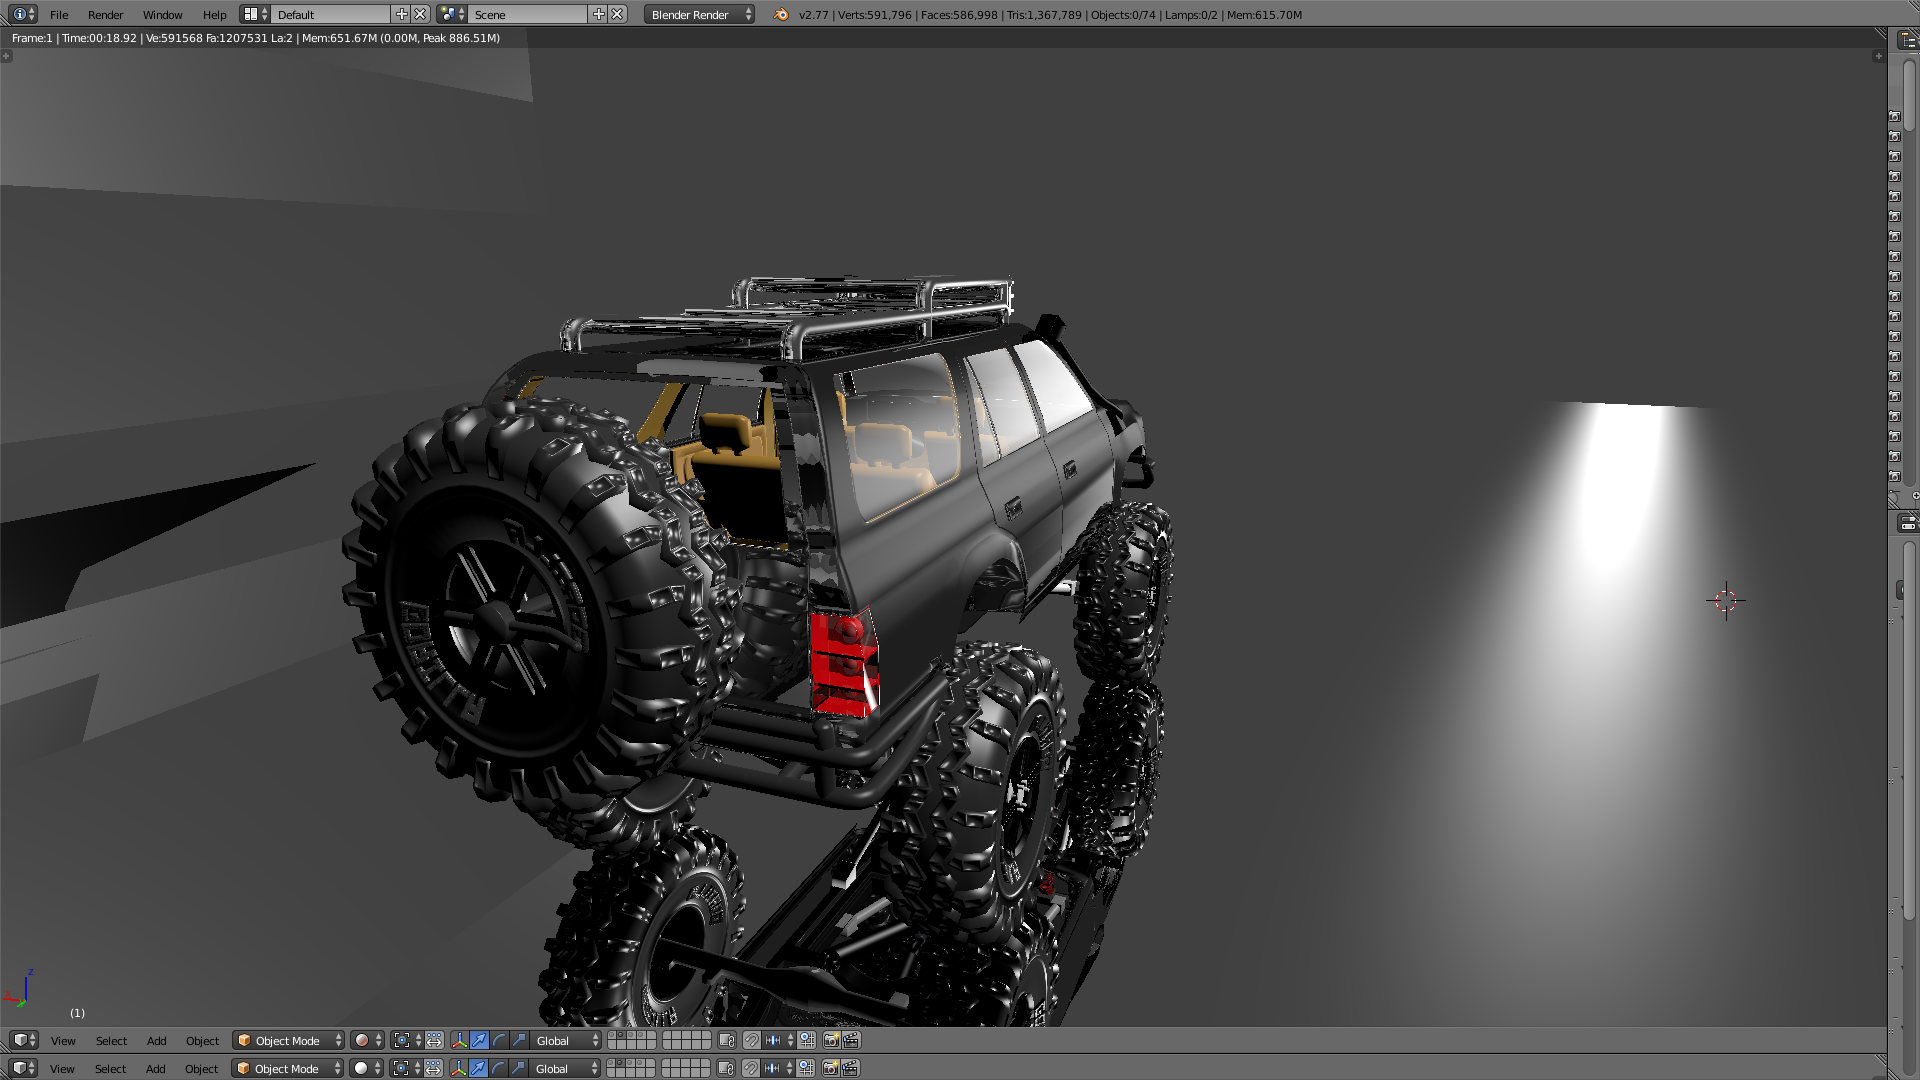1920x1080 pixels.
Task: Add new screen layout with plus button
Action: click(x=402, y=14)
